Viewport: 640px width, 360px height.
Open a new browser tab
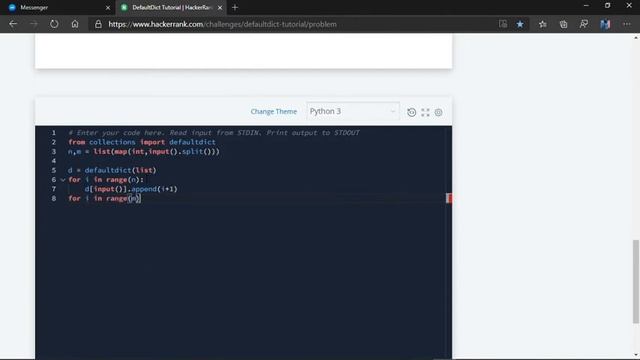coord(235,7)
